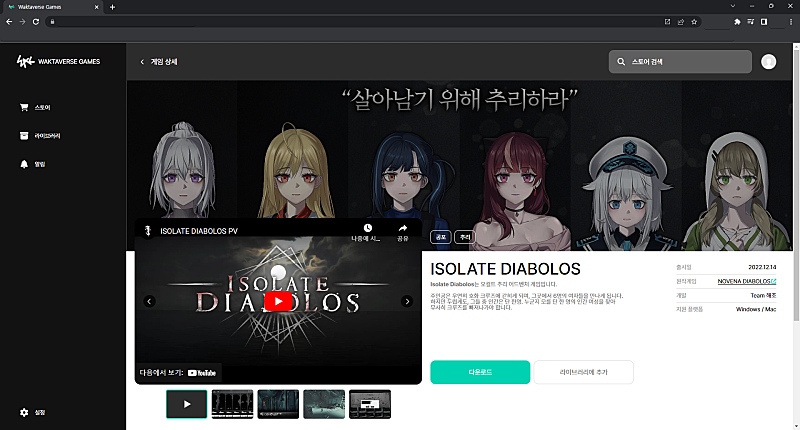
Task: Toggle the browser side panel icon
Action: click(x=764, y=21)
